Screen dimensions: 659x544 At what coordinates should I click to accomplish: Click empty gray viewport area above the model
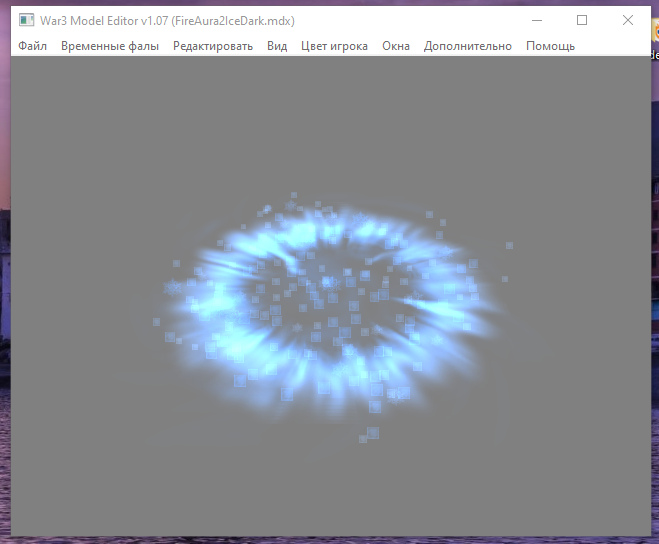[331, 122]
